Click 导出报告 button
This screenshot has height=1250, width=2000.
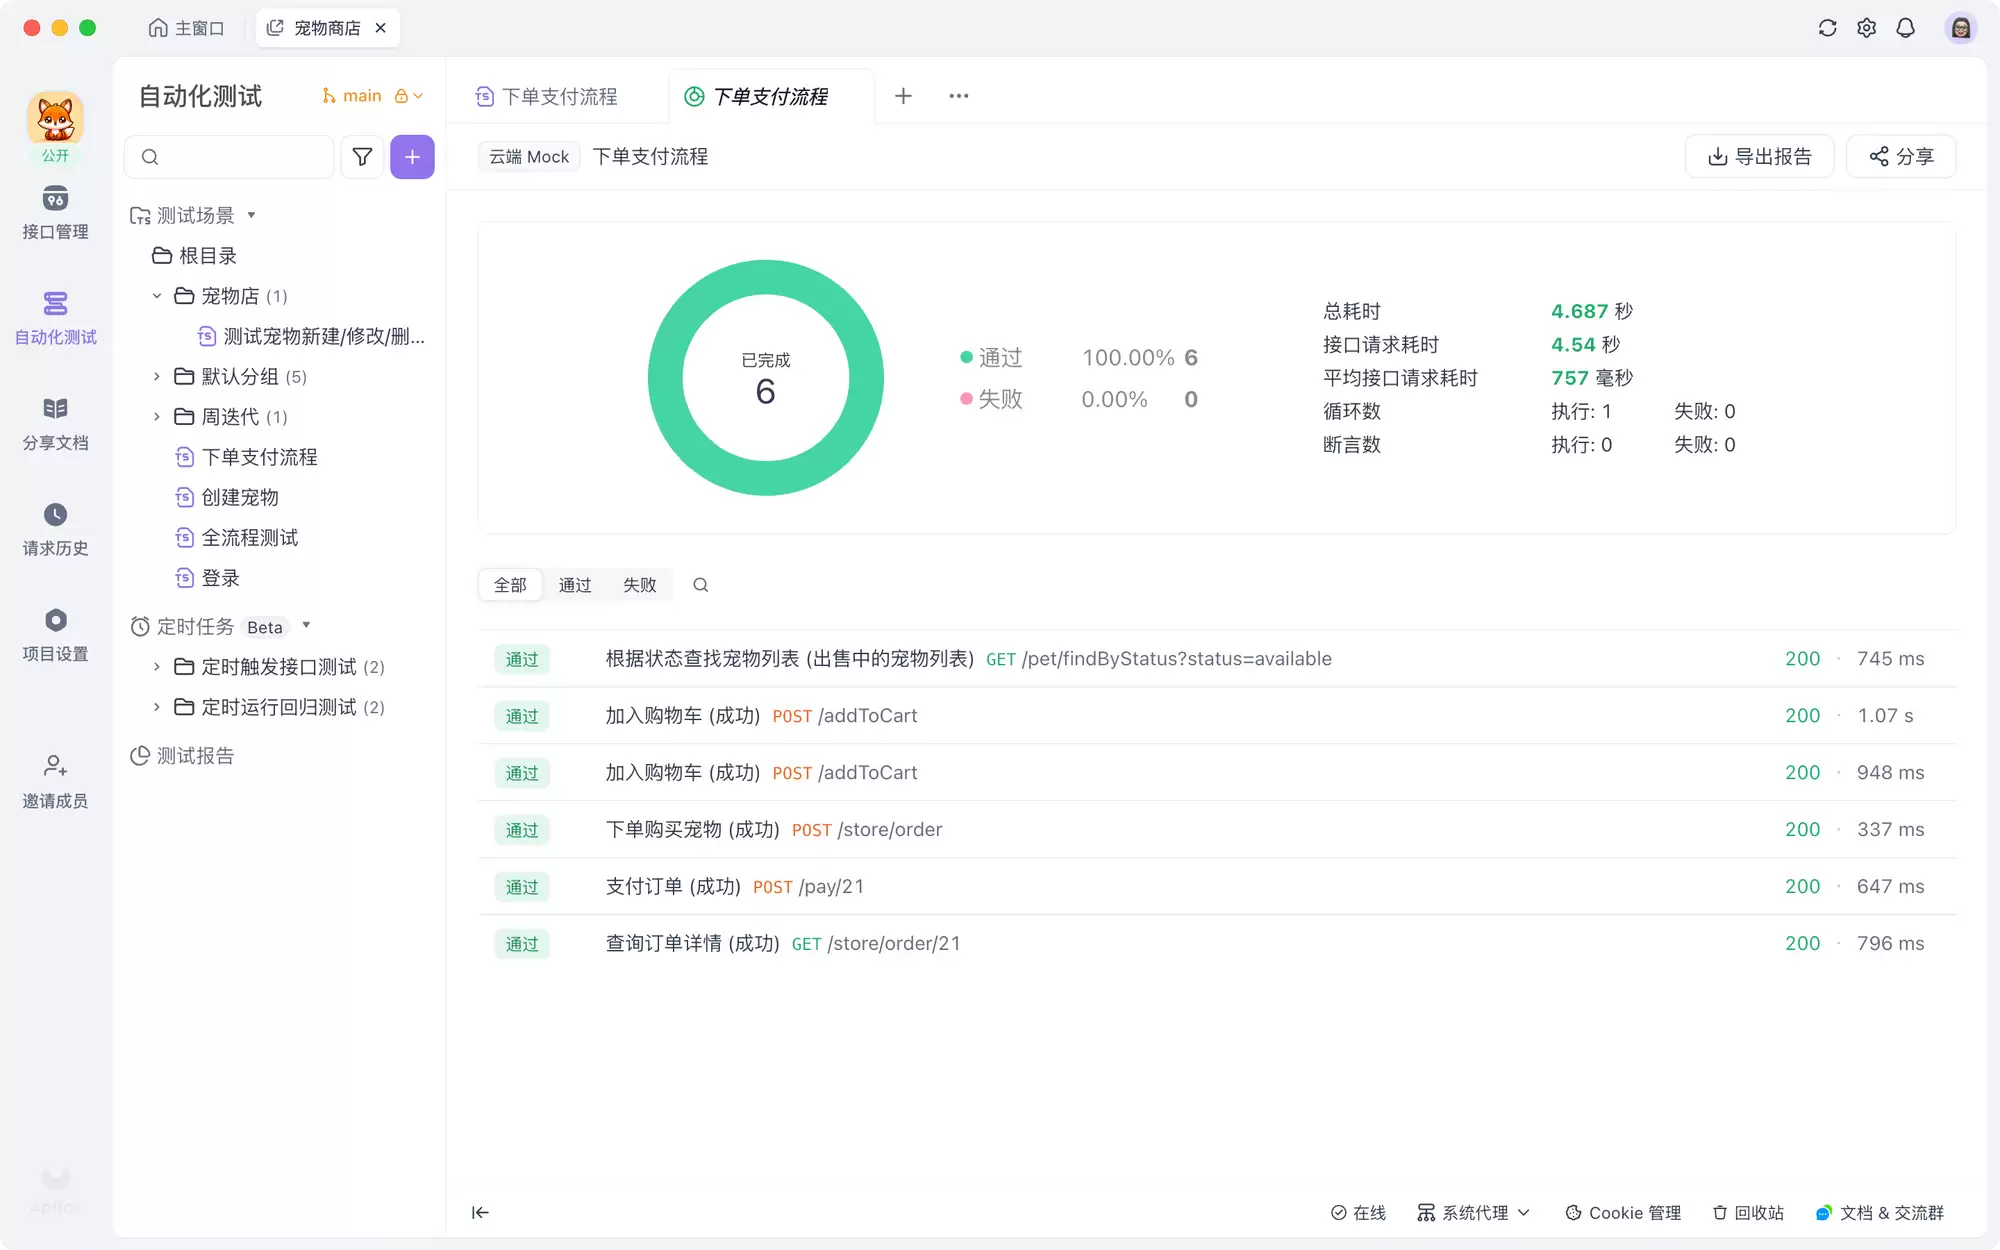(x=1759, y=157)
